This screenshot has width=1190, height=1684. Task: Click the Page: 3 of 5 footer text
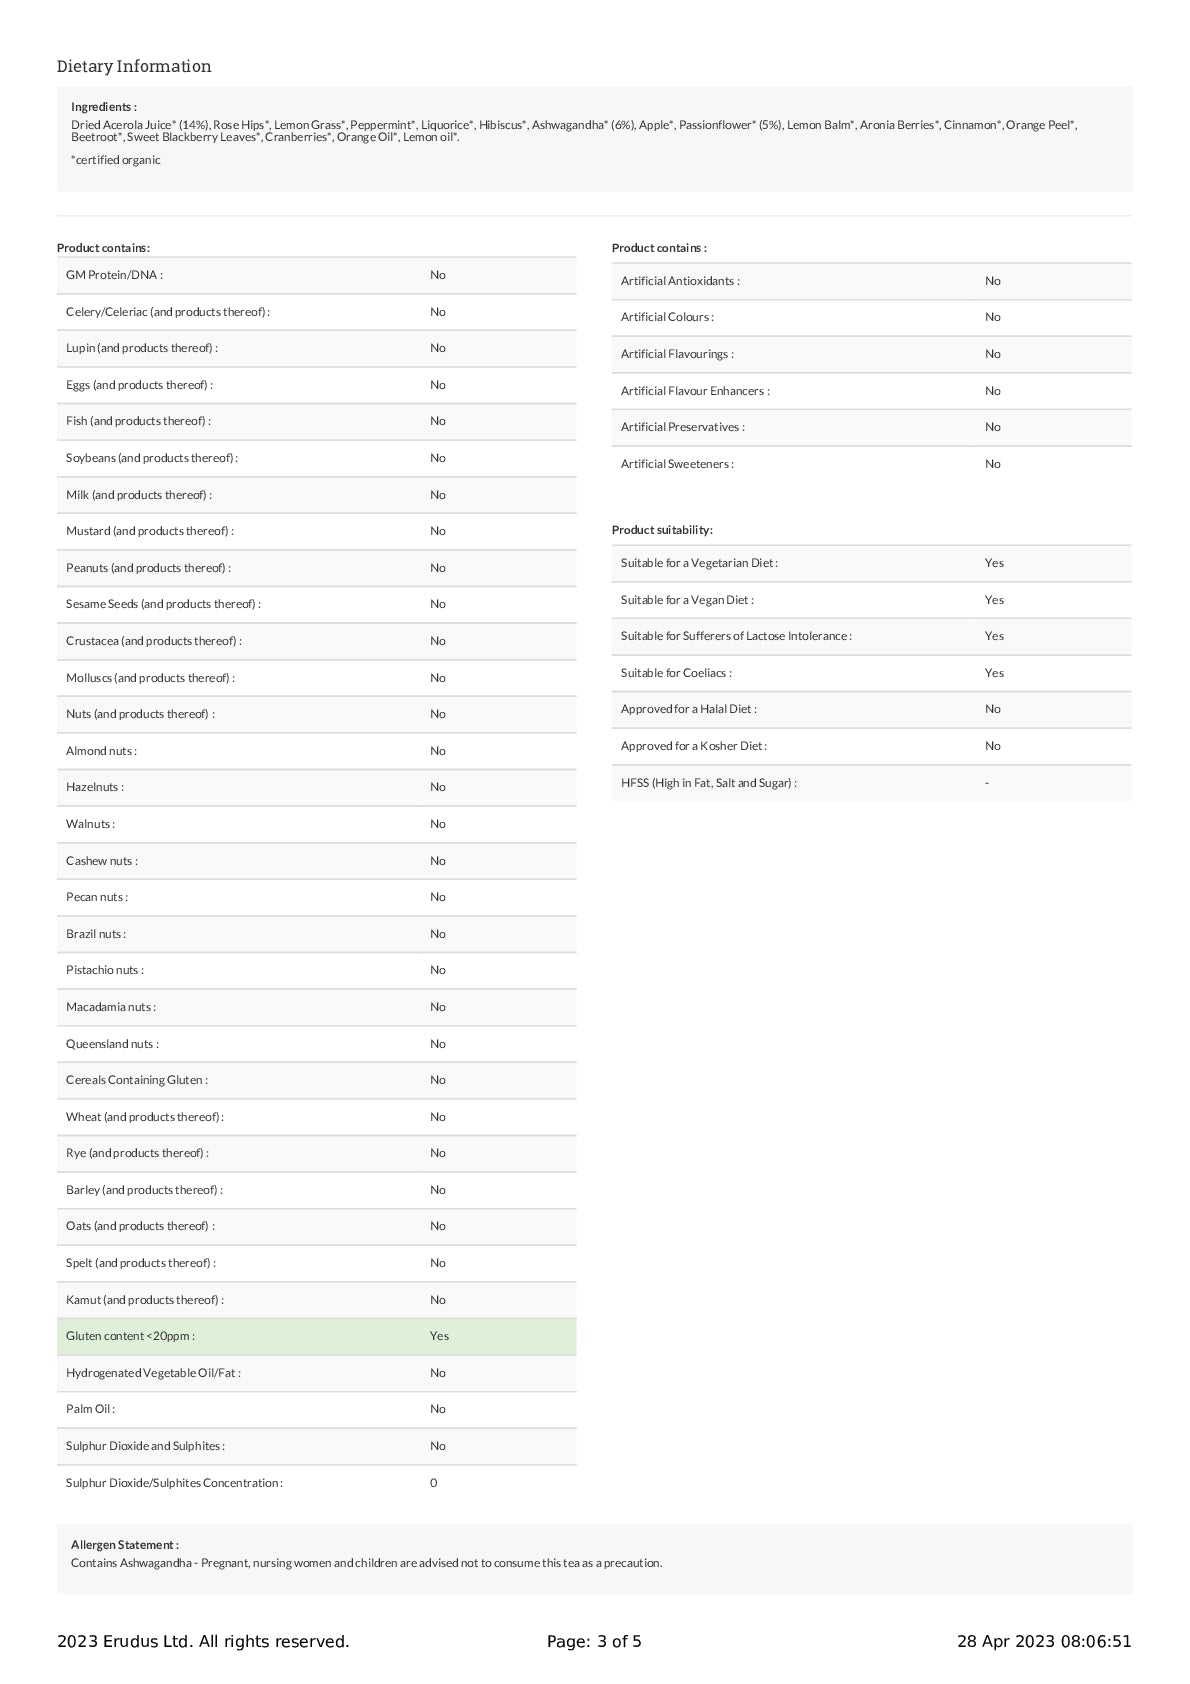point(594,1641)
